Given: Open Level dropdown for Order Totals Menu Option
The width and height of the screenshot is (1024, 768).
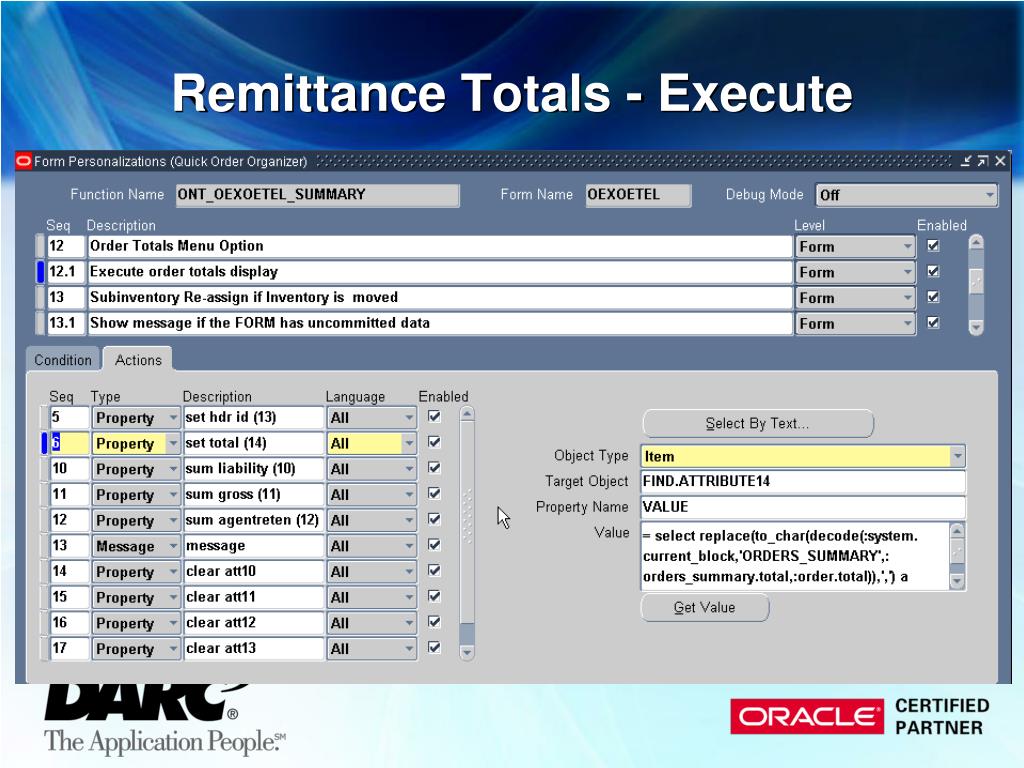Looking at the screenshot, I should pyautogui.click(x=907, y=246).
